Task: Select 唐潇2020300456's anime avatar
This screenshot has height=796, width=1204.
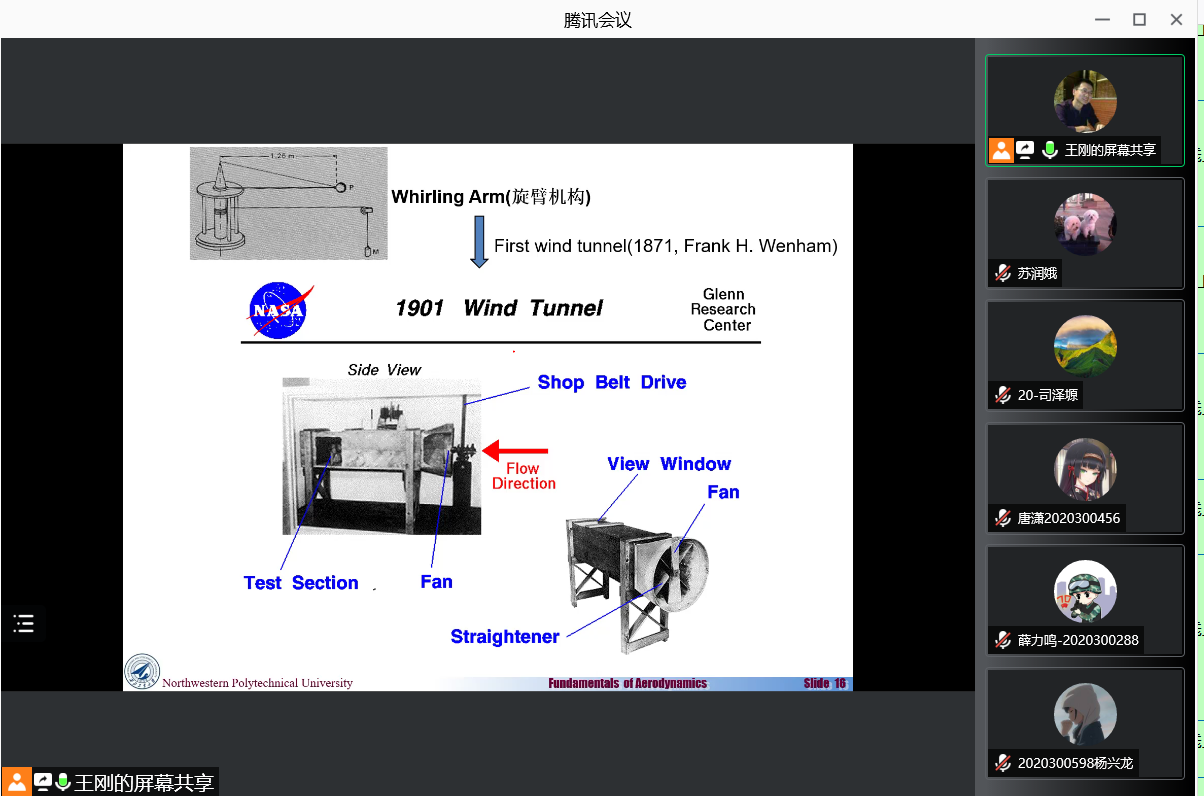Action: [1085, 470]
